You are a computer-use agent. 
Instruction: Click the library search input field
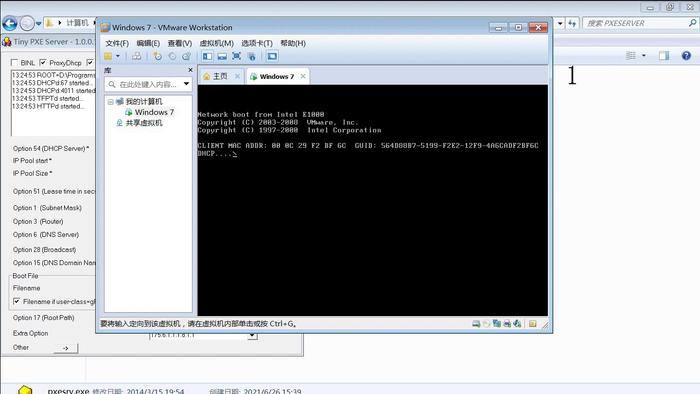coord(148,84)
